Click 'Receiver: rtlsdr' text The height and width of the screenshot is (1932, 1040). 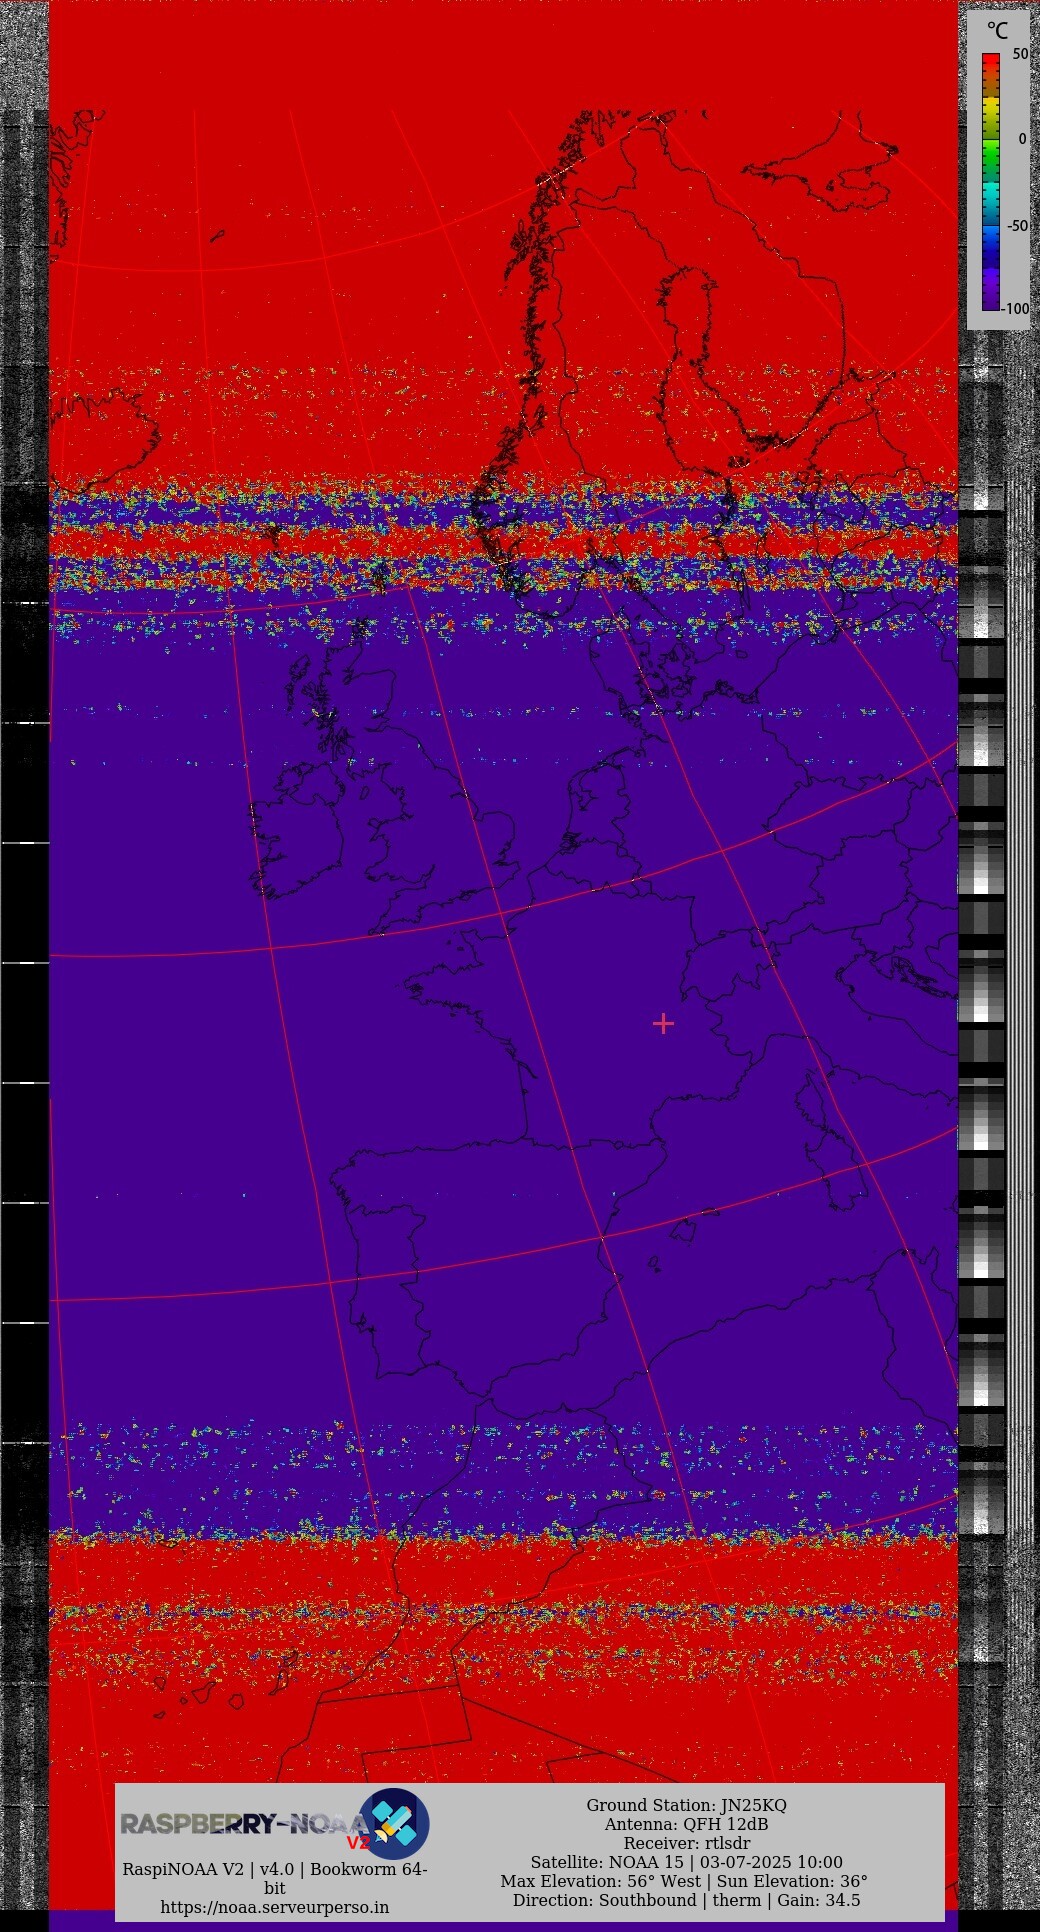click(x=686, y=1843)
